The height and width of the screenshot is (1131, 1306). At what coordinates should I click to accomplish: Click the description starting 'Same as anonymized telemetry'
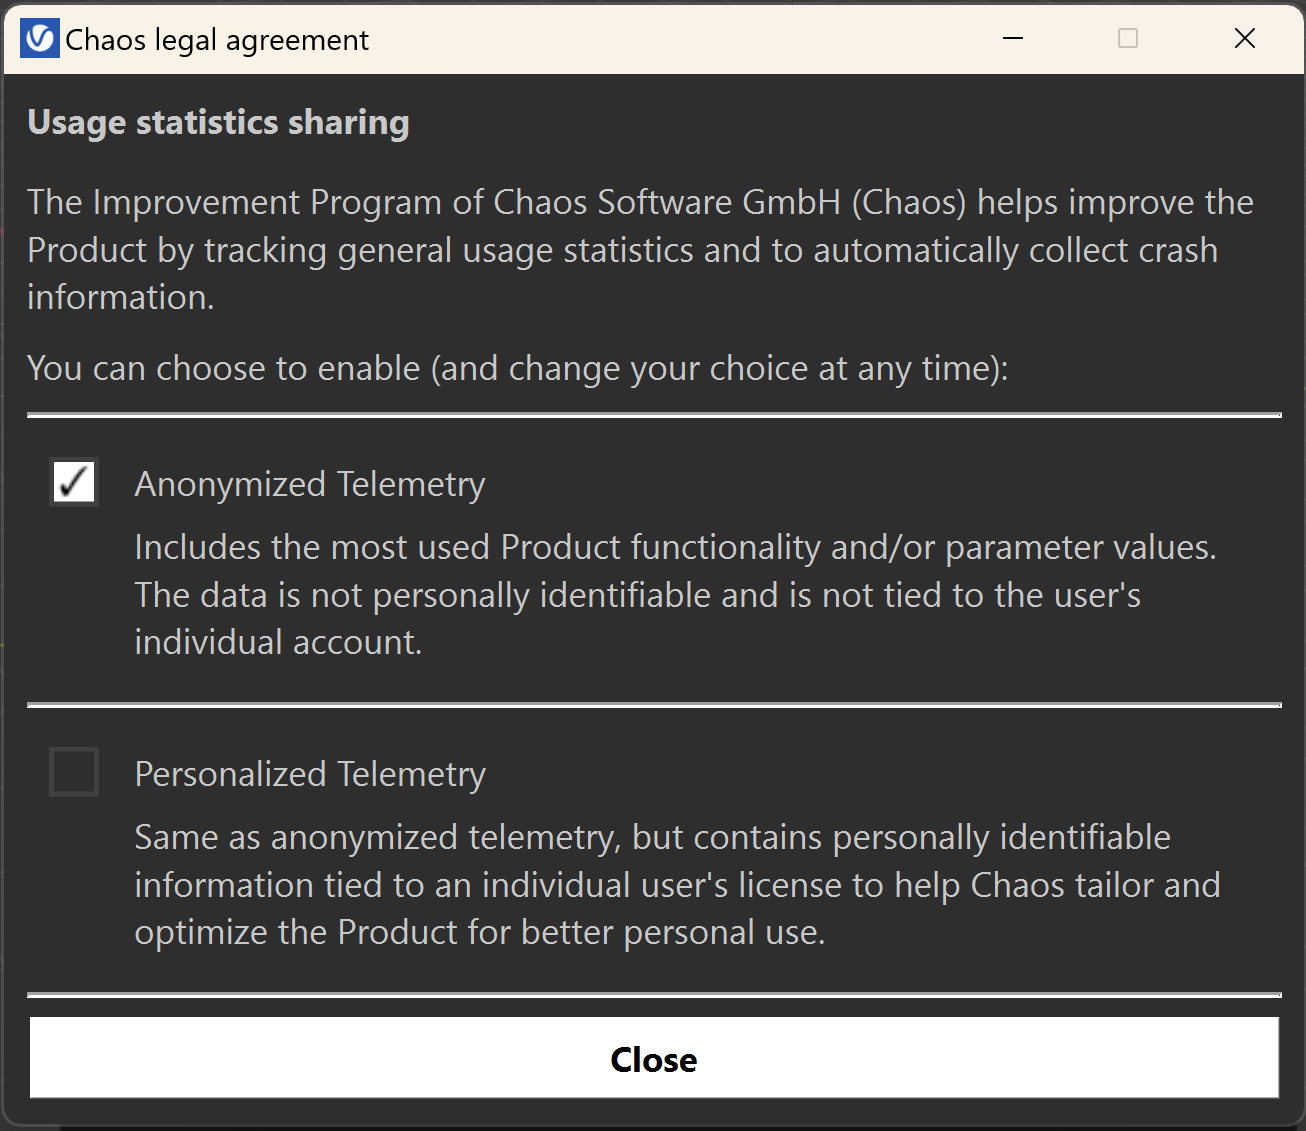point(677,884)
